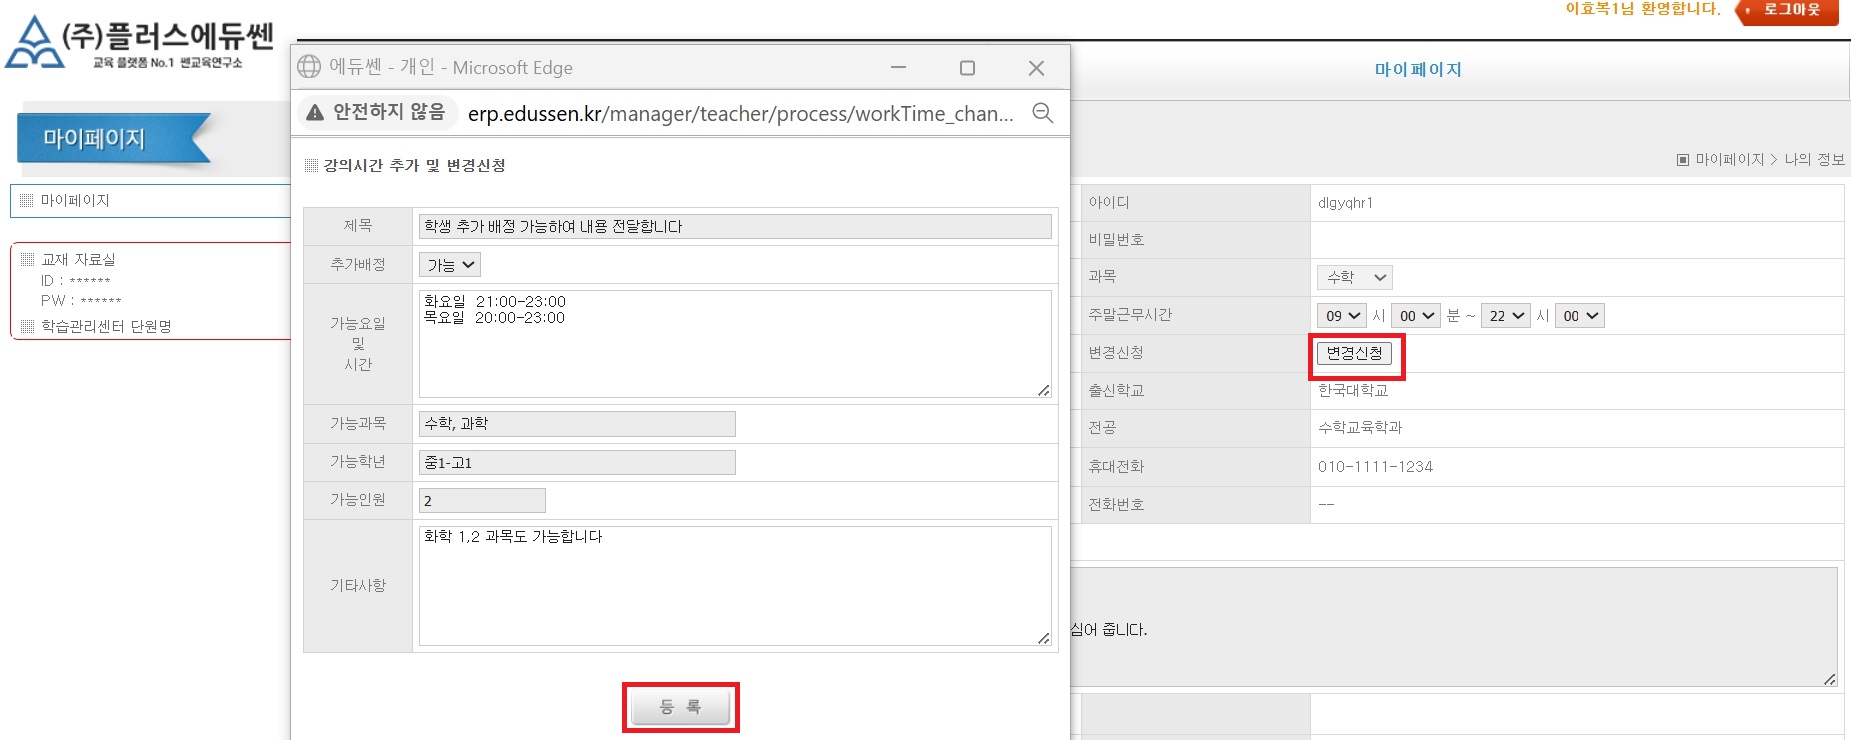The image size is (1855, 740).
Task: Click the globe icon in popup title bar
Action: (309, 67)
